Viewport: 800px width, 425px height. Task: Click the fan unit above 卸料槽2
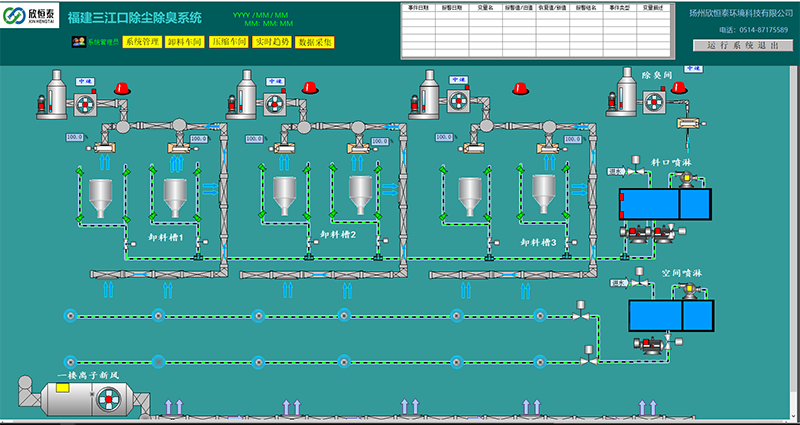pyautogui.click(x=274, y=104)
